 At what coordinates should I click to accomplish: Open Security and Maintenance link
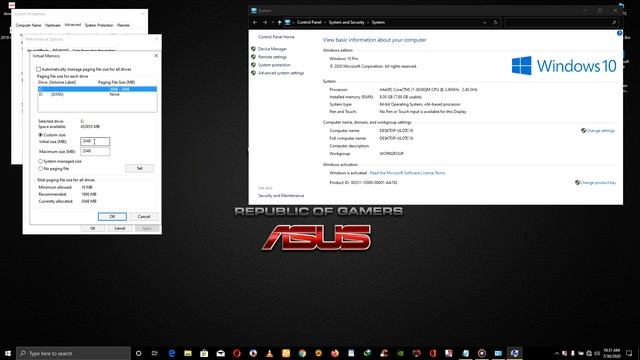(x=281, y=196)
